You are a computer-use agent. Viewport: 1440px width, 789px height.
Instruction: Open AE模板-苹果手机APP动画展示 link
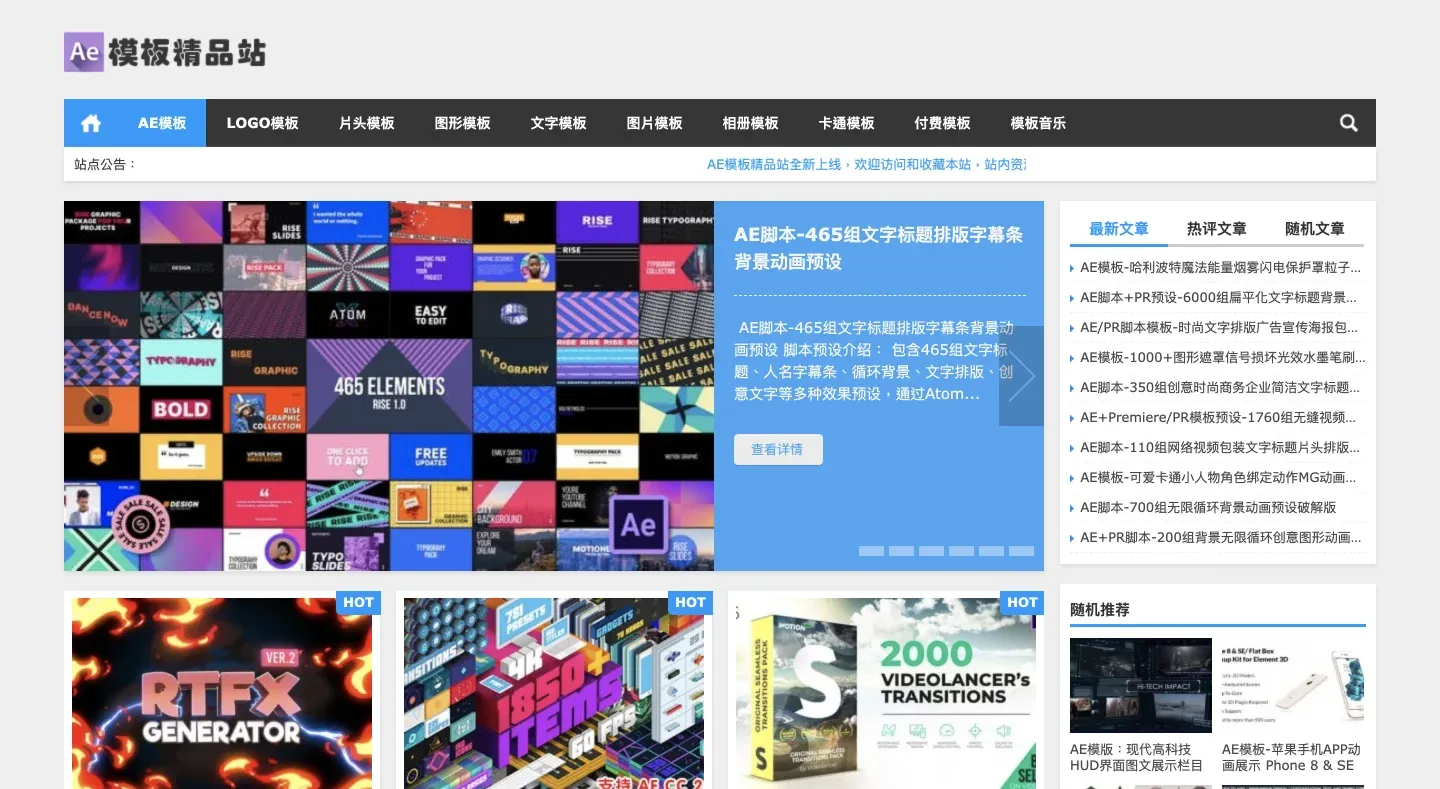1291,757
